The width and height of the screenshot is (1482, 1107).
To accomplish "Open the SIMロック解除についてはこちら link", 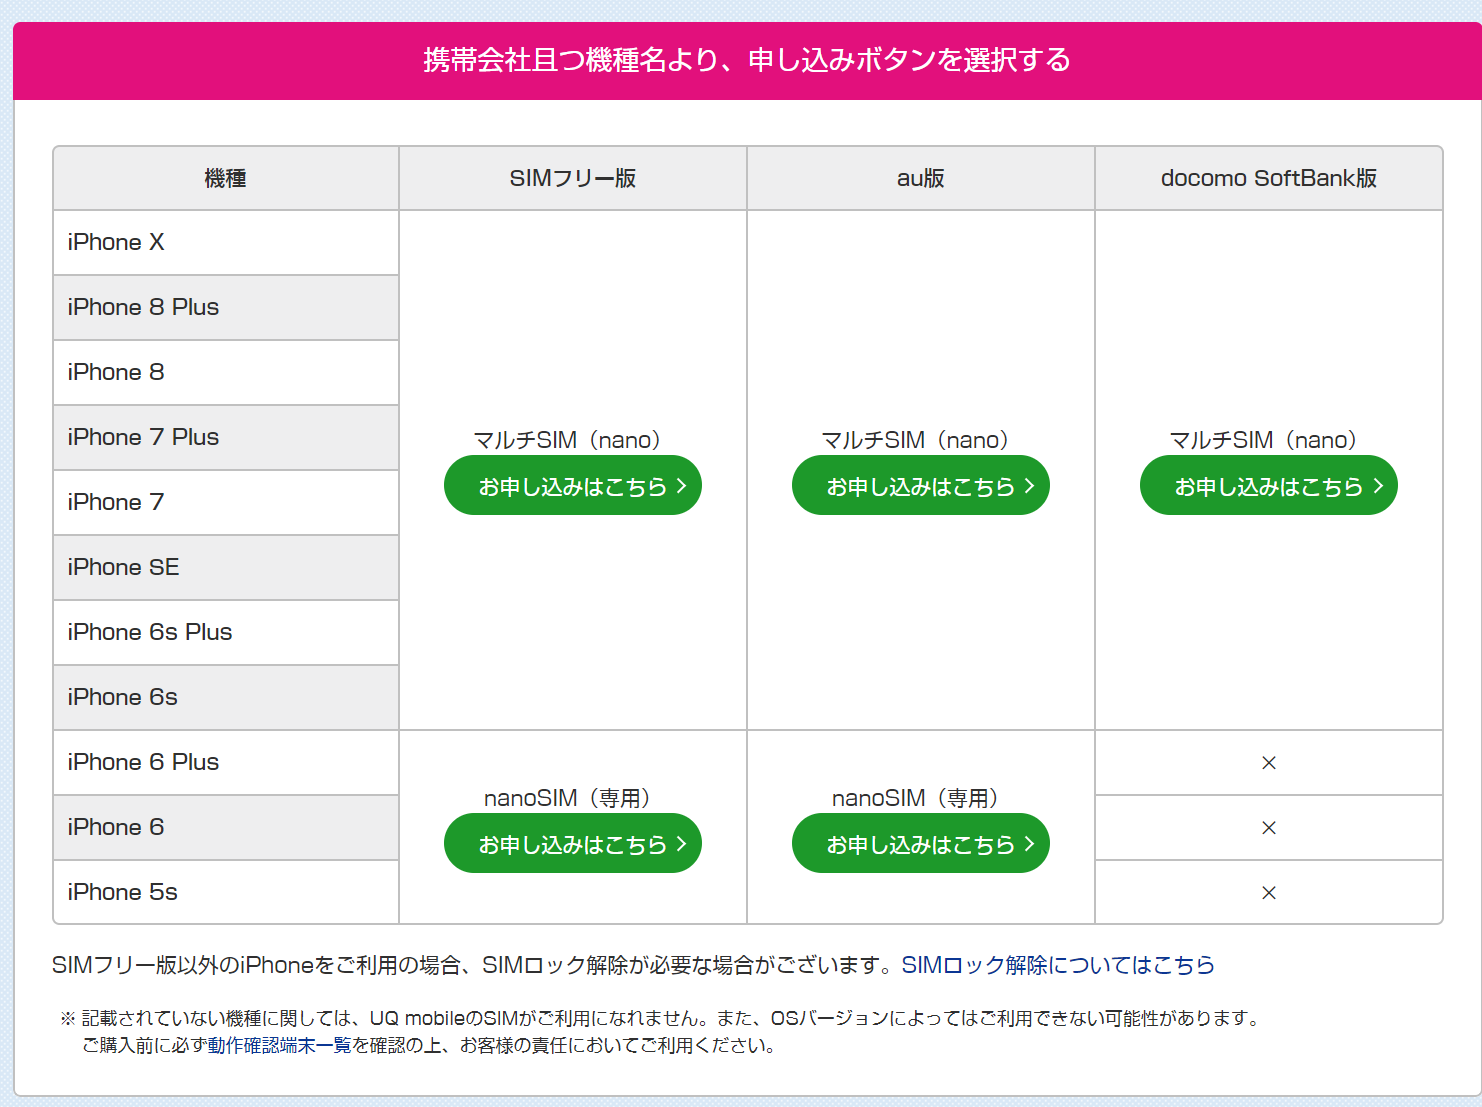I will [x=1058, y=965].
